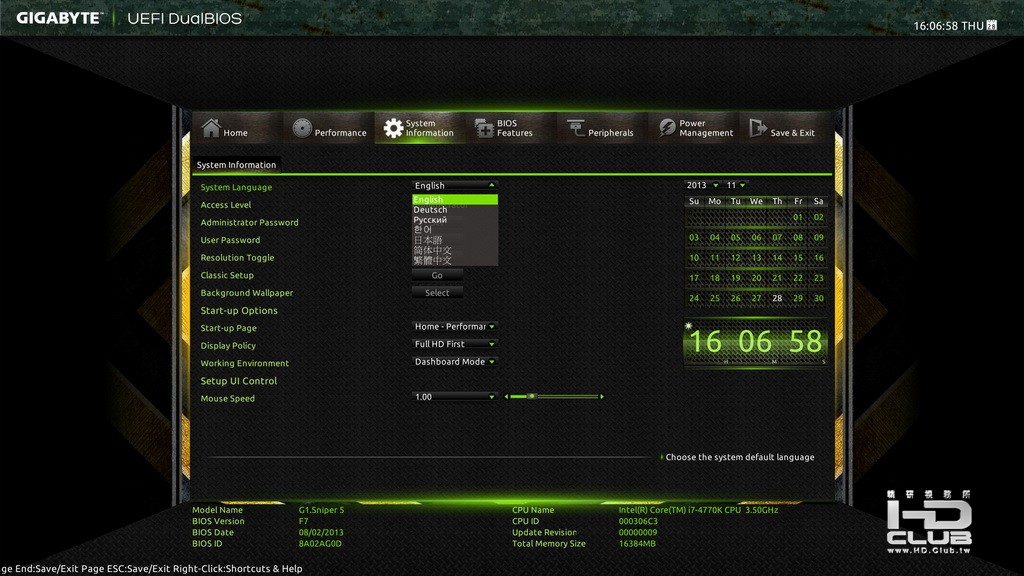Click the Administrator Password label
This screenshot has height=576, width=1024.
[249, 223]
